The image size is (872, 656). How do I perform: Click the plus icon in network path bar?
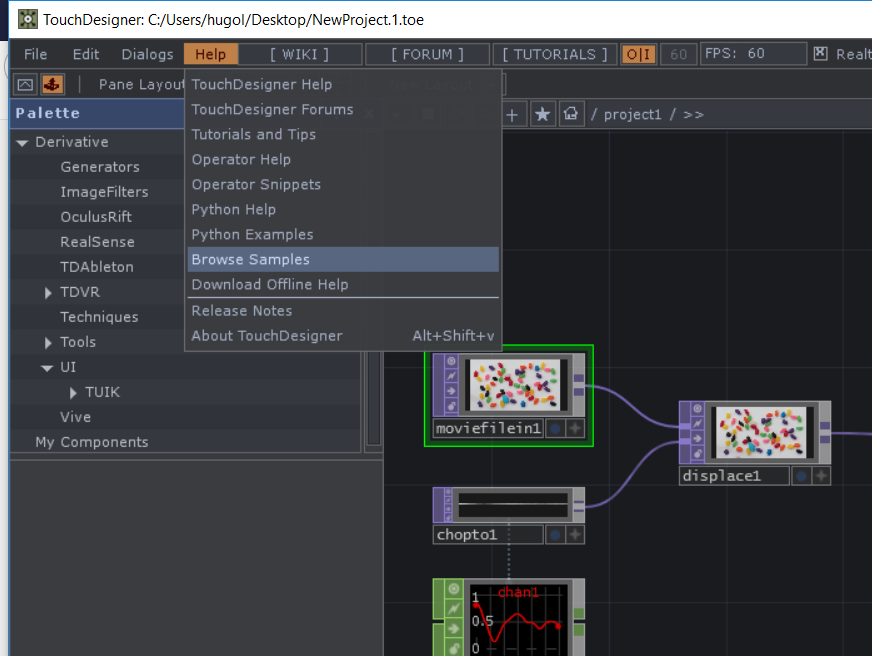pos(512,115)
